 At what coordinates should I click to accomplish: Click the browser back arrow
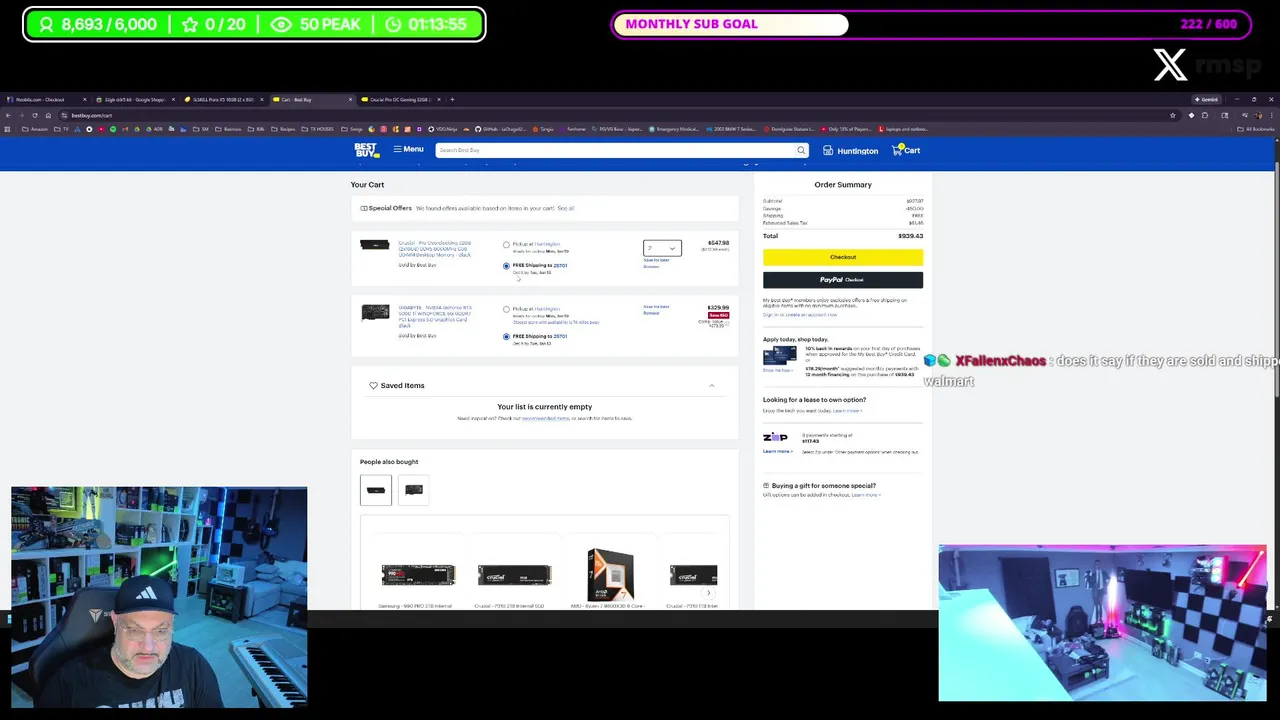8,115
